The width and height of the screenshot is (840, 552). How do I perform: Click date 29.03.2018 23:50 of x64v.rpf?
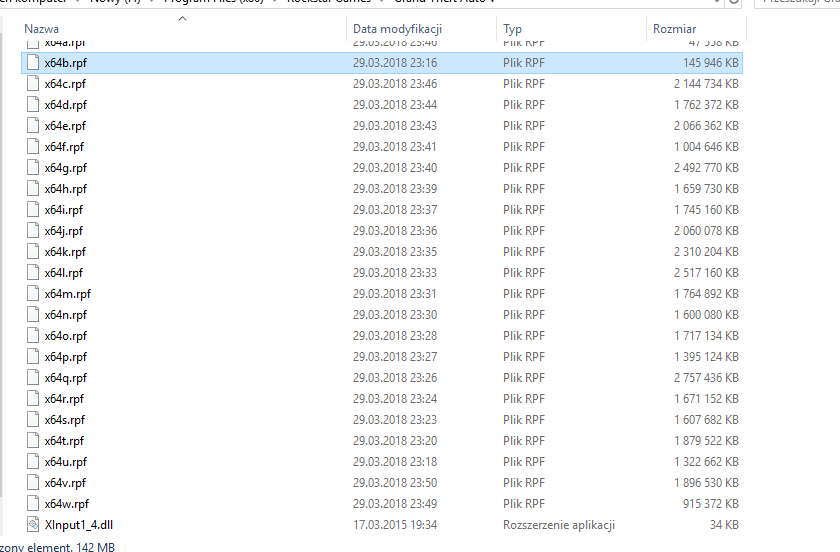[395, 482]
